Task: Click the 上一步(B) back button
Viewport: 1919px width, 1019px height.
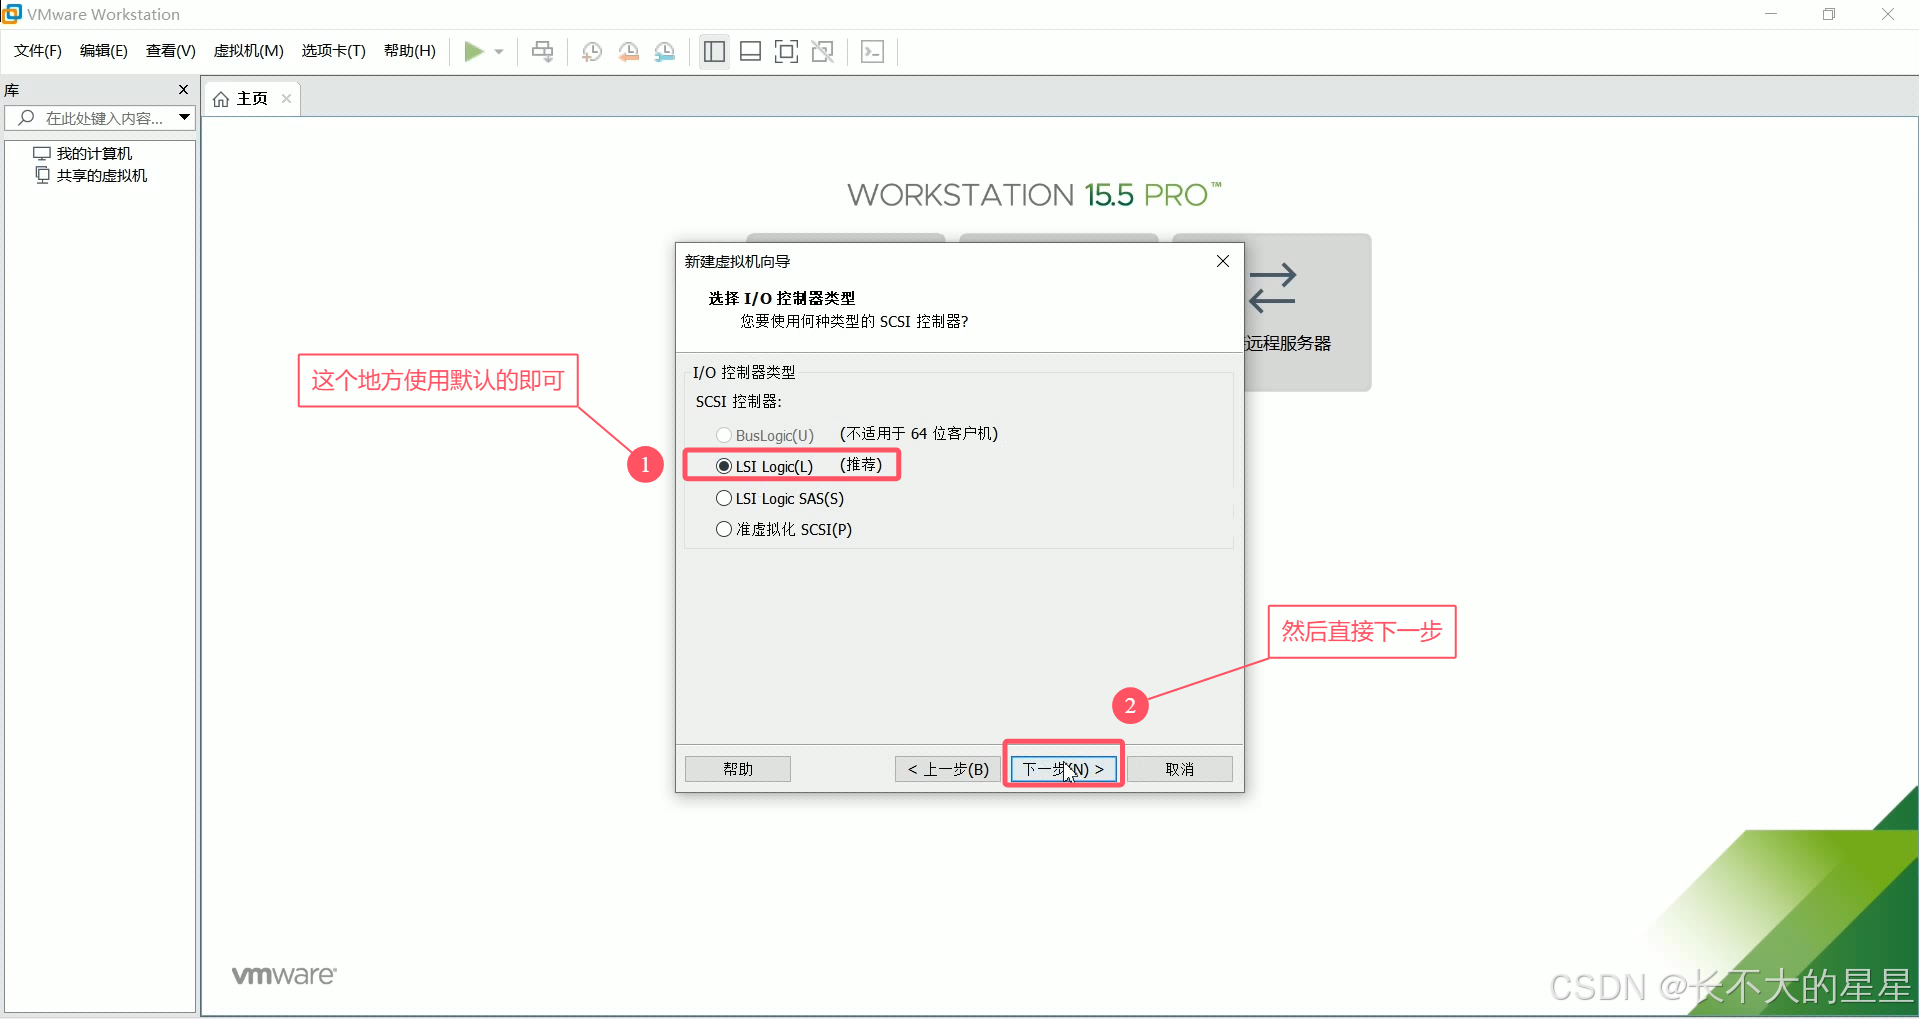Action: 947,769
